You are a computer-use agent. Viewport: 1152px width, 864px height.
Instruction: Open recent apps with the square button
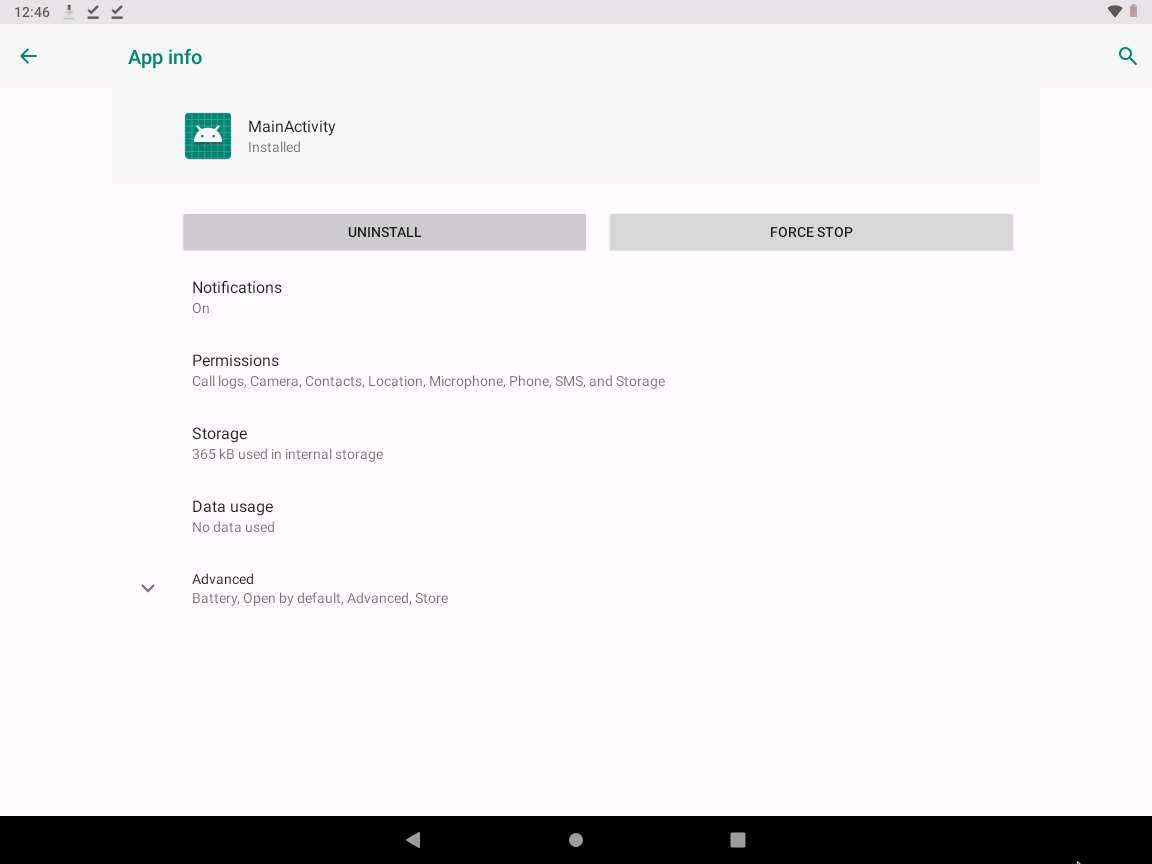(738, 840)
